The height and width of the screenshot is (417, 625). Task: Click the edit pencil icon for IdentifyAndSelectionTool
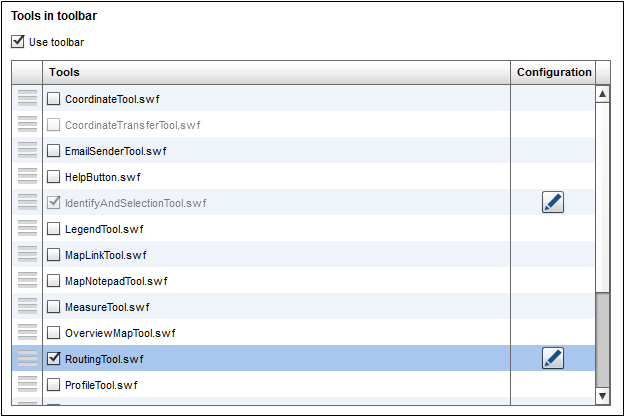(552, 202)
